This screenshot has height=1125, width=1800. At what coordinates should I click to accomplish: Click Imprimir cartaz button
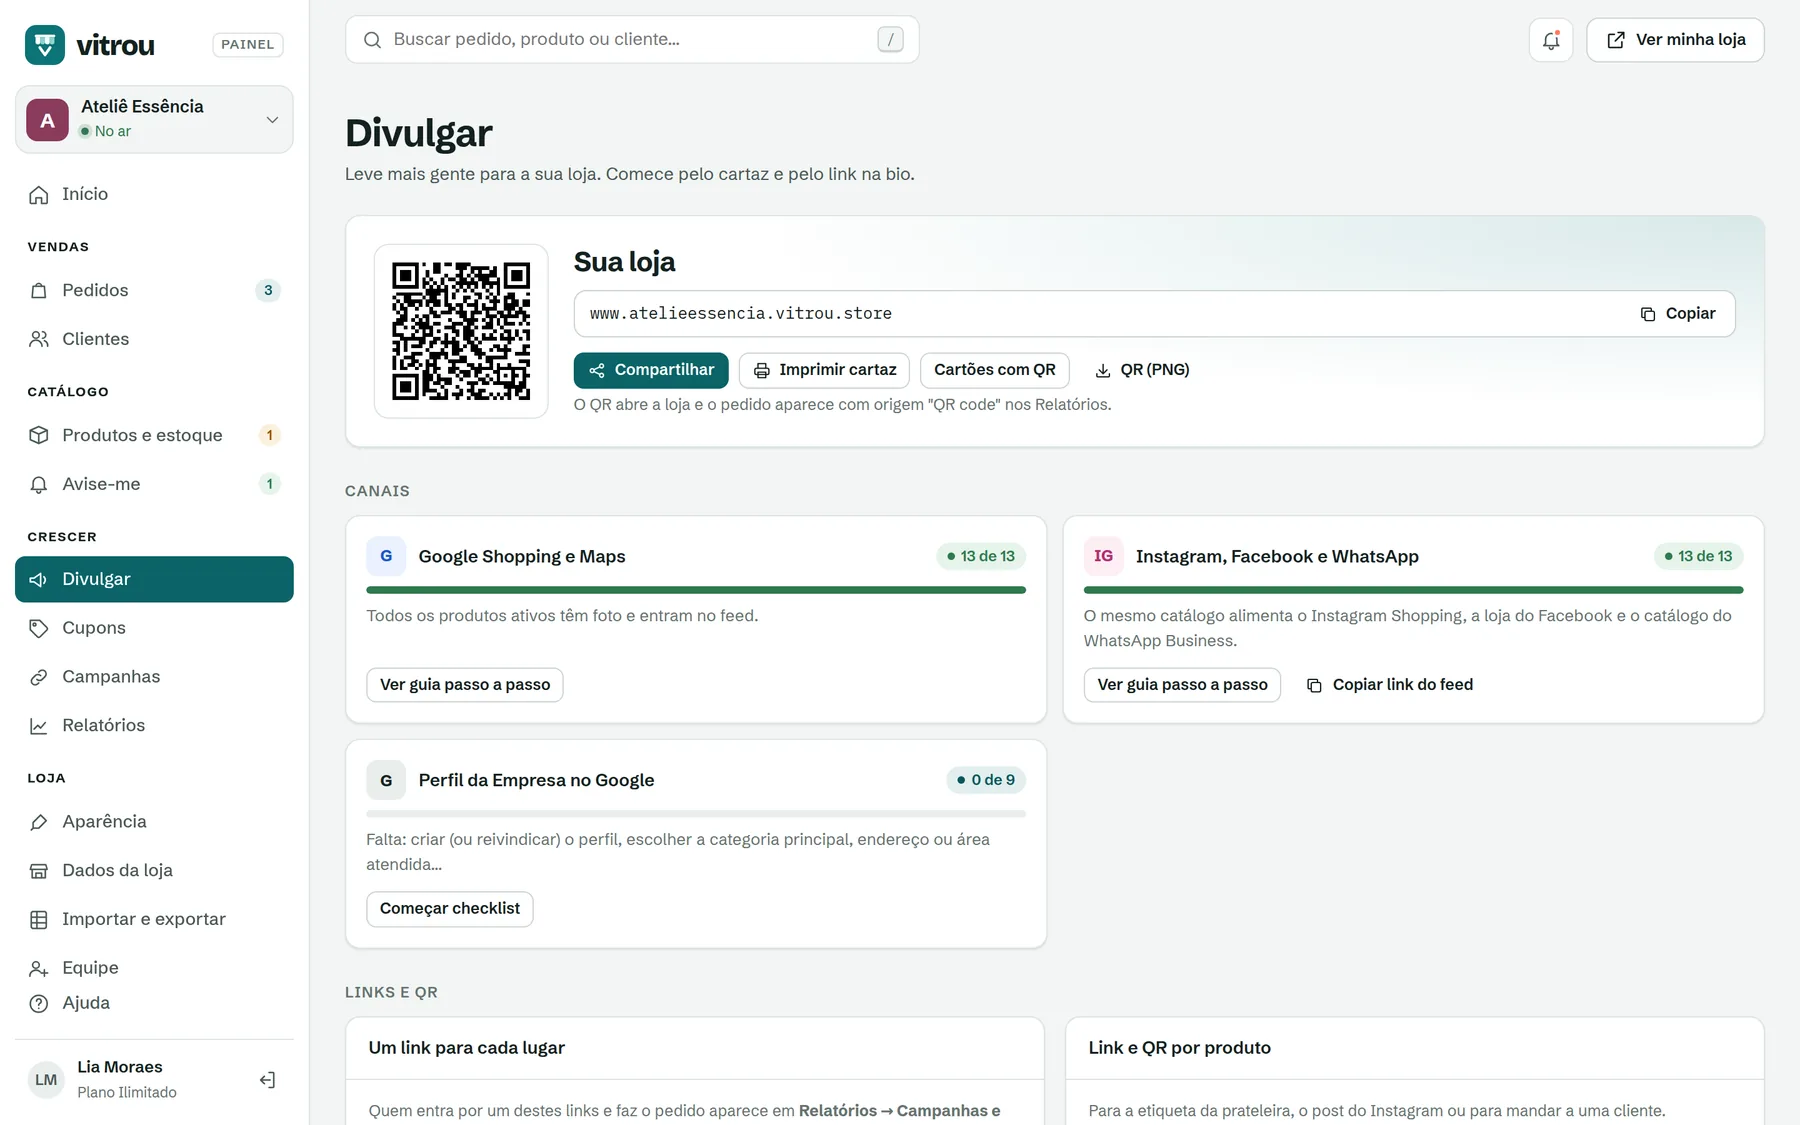tap(824, 370)
